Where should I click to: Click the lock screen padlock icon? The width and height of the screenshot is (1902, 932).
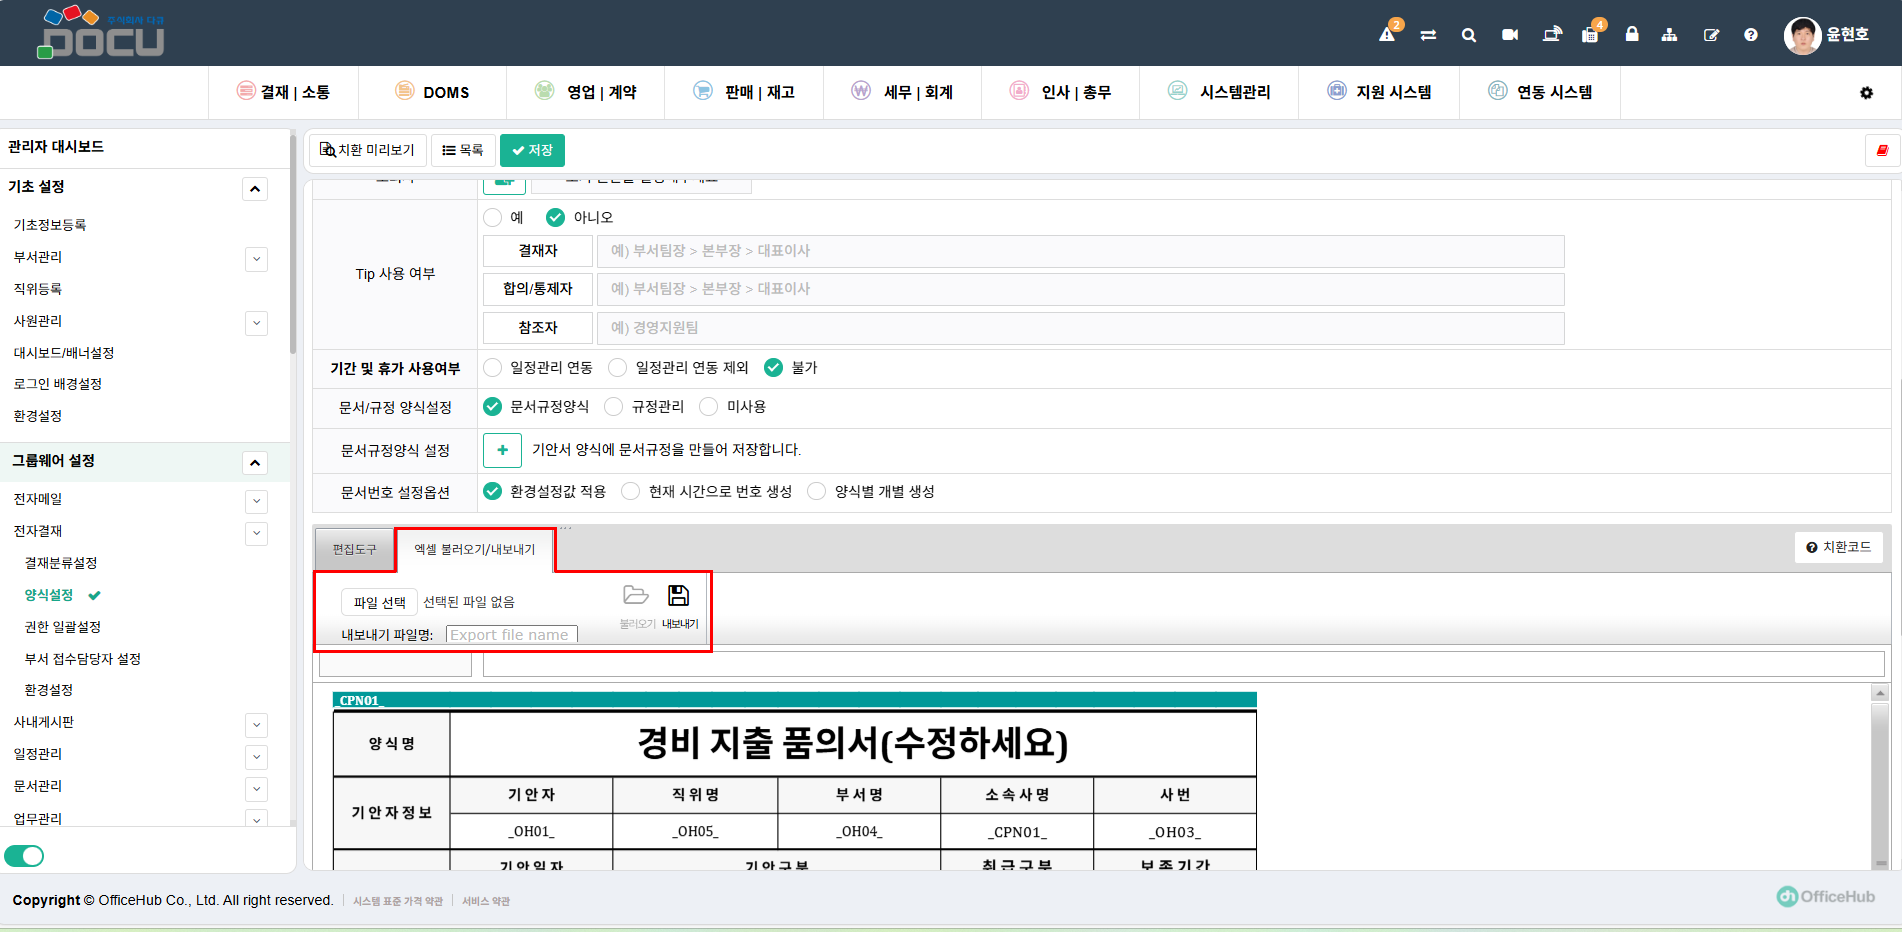tap(1632, 34)
